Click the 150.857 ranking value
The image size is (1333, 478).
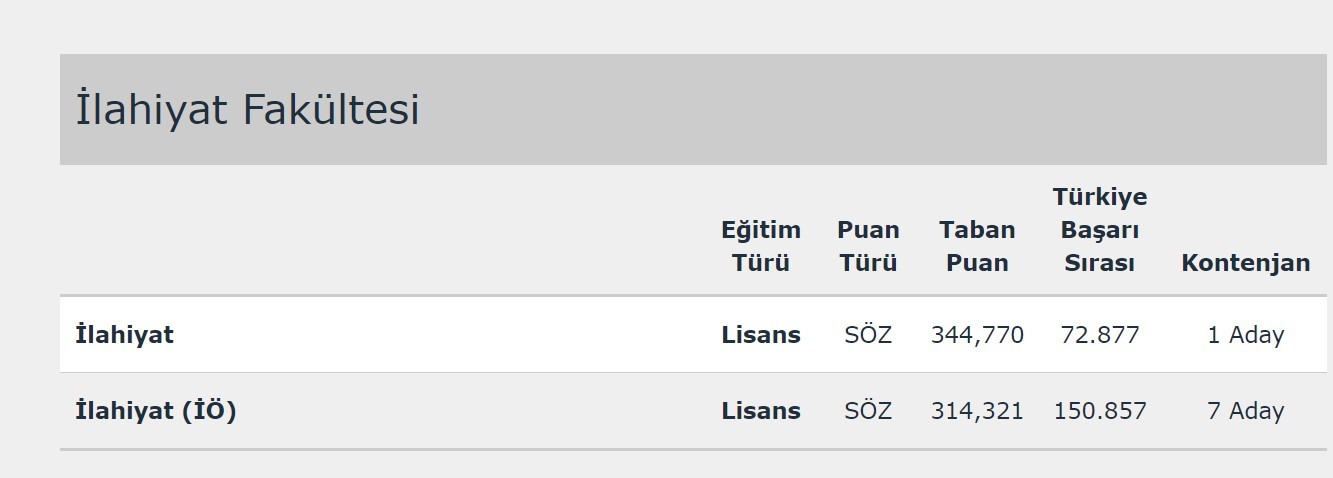coord(1099,411)
